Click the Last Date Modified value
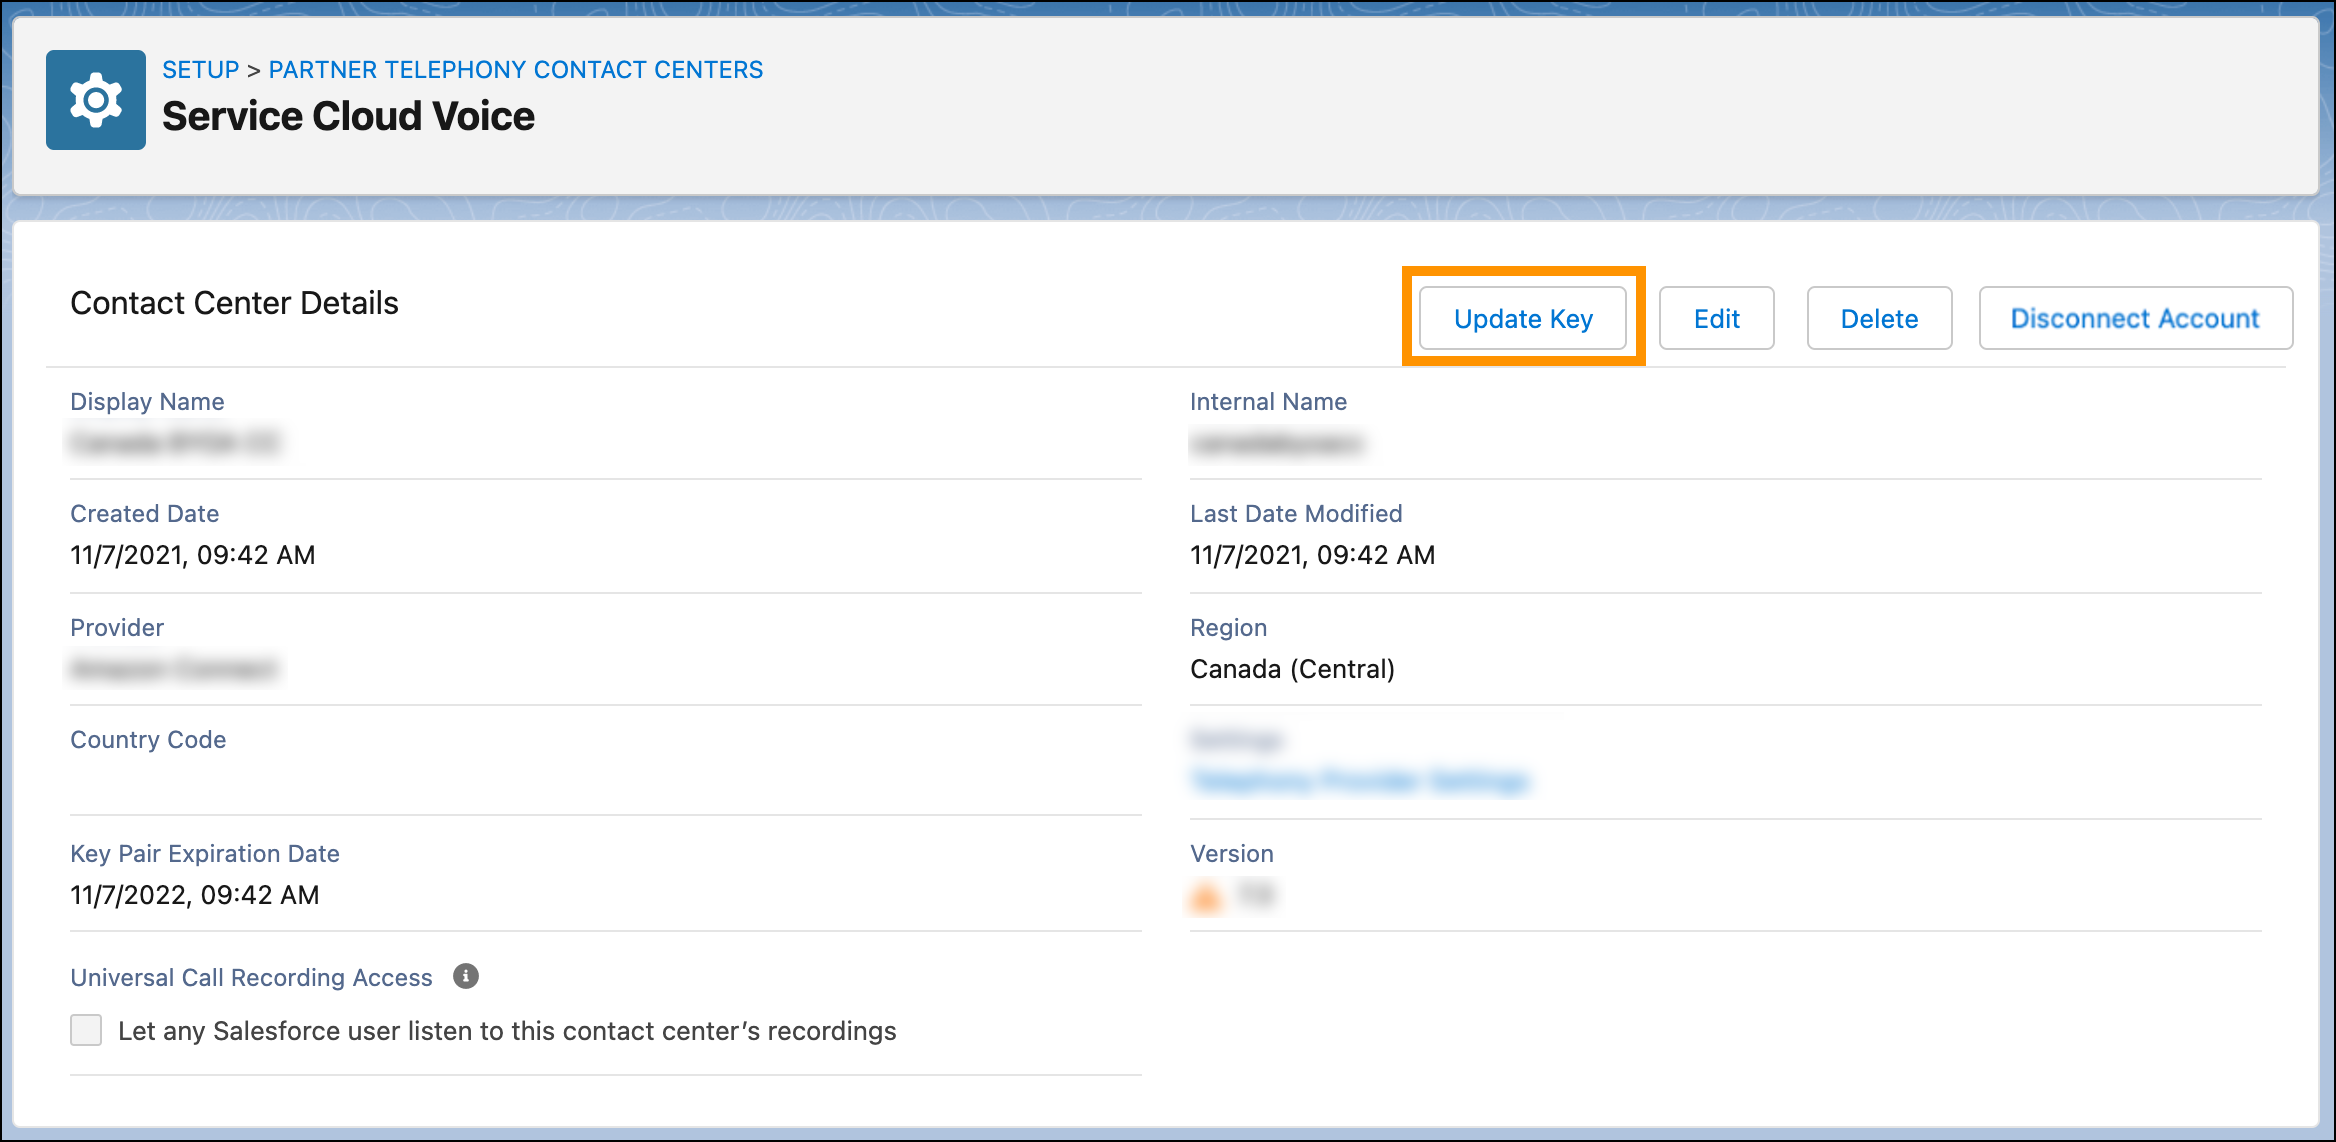This screenshot has height=1142, width=2336. coord(1313,555)
